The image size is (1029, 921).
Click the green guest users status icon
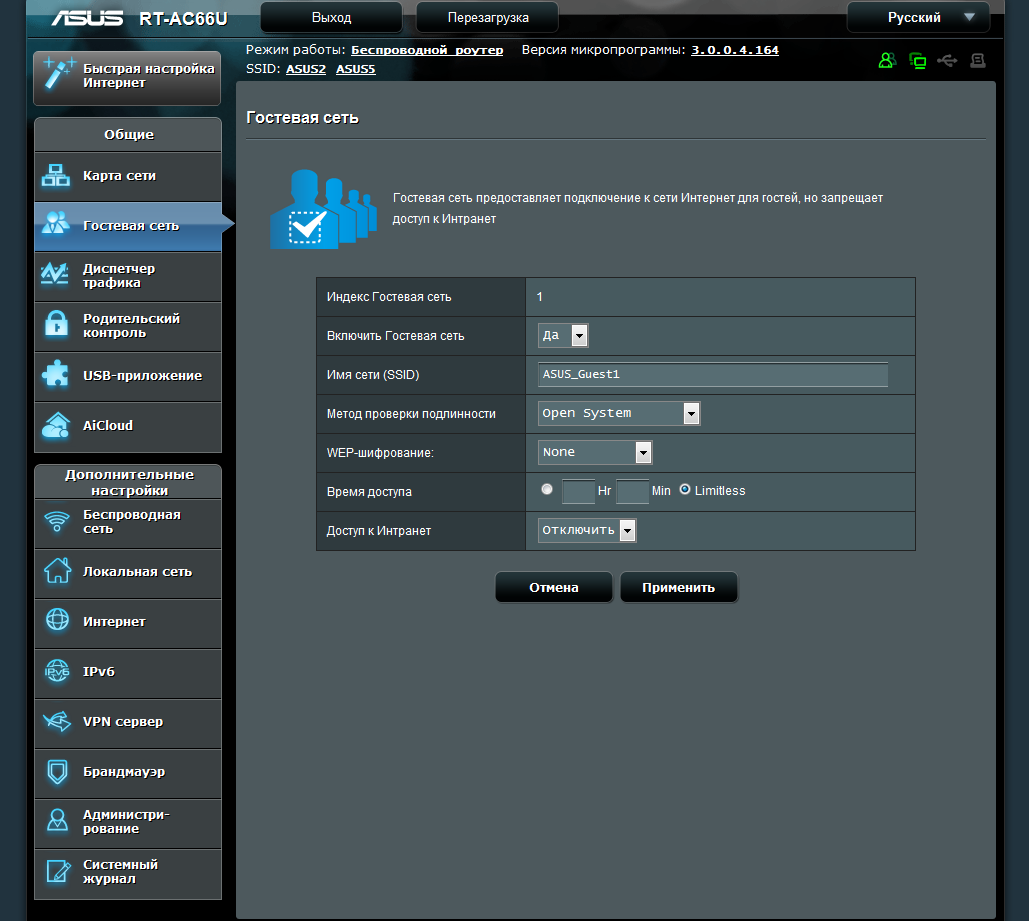(x=887, y=60)
